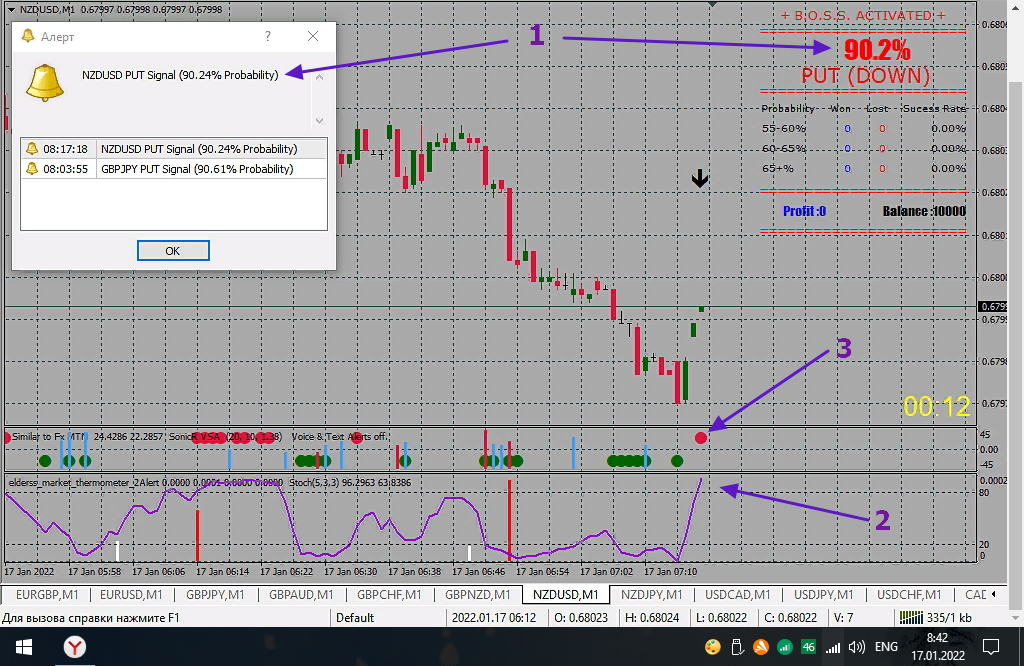Screen dimensions: 1024x666
Task: Select the 08:17:18 NZDUSD PUT Signal alert text
Action: 199,149
